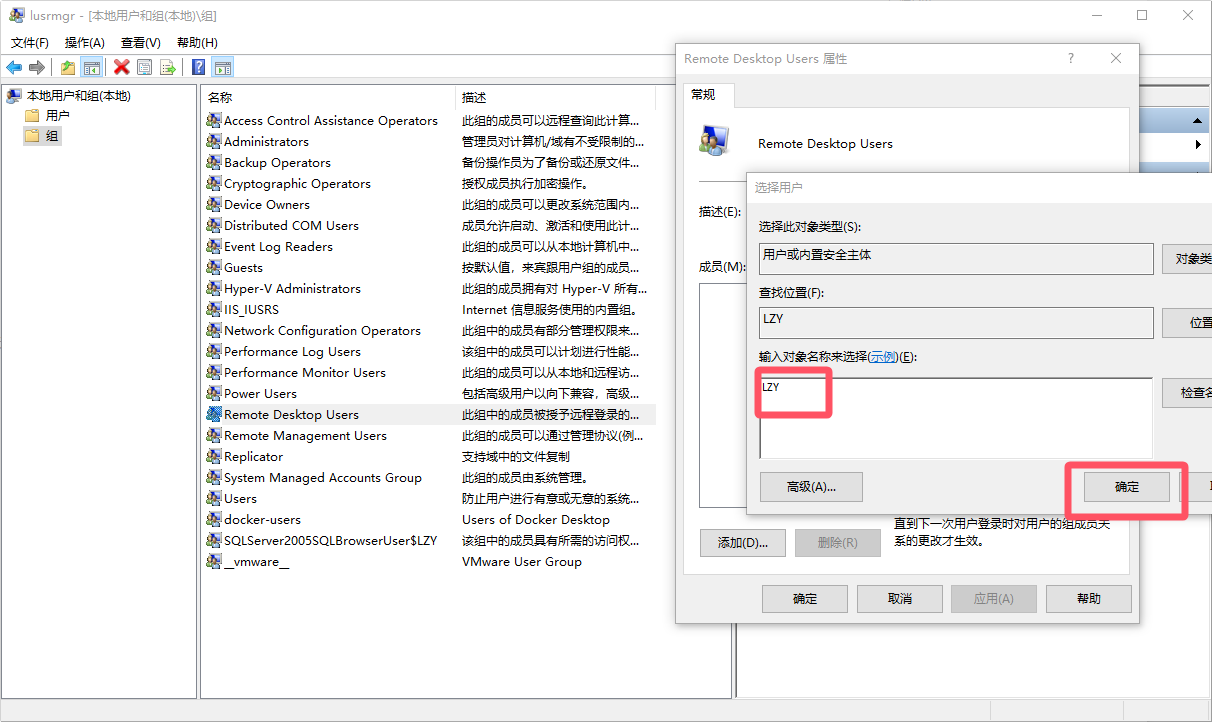The height and width of the screenshot is (722, 1212).
Task: Close the Remote Desktop Users properties dialog
Action: pyautogui.click(x=1116, y=58)
